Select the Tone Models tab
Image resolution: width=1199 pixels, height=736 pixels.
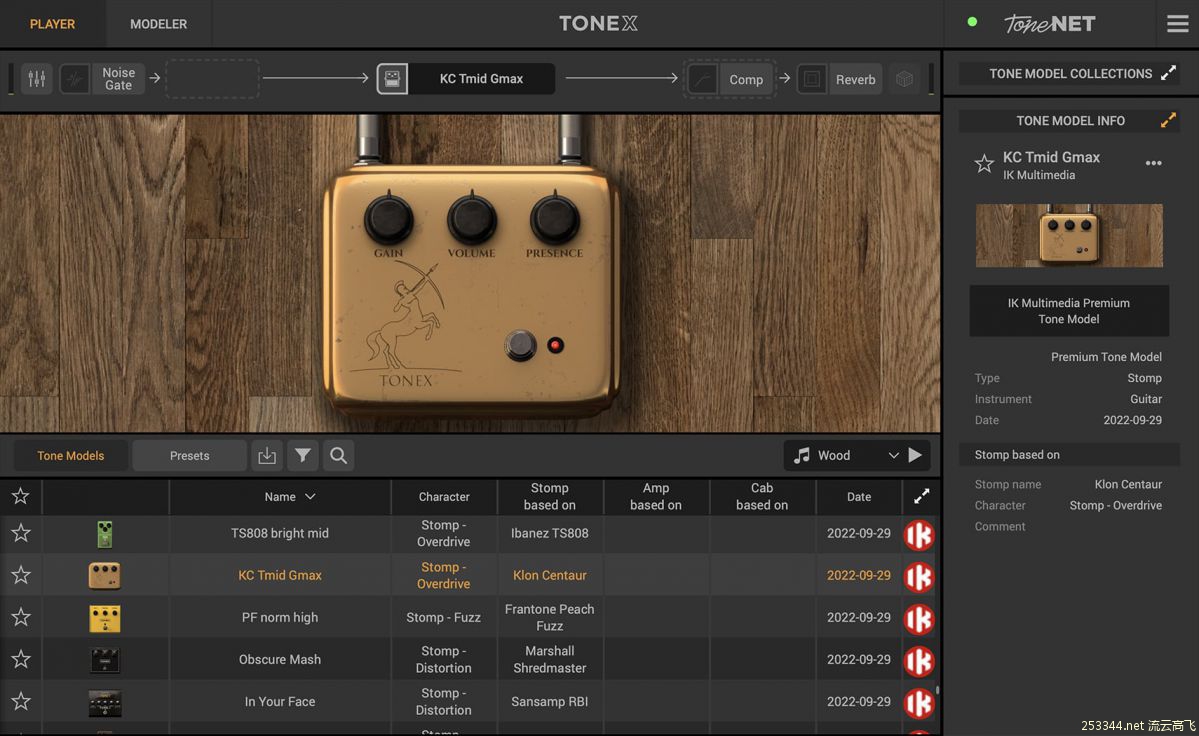coord(70,456)
